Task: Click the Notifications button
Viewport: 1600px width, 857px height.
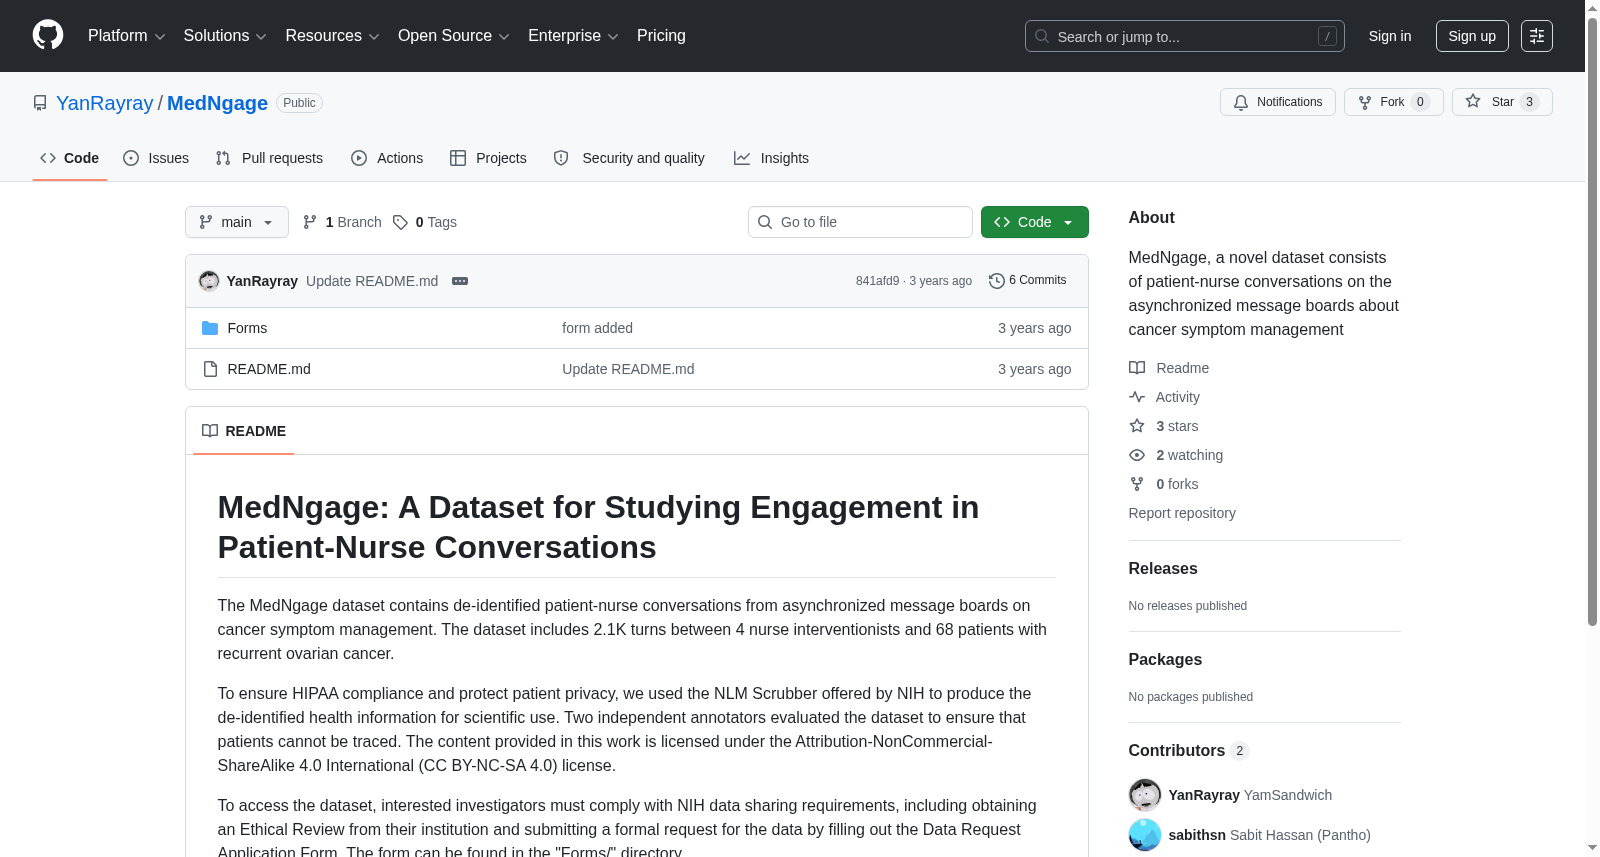Action: (1278, 102)
